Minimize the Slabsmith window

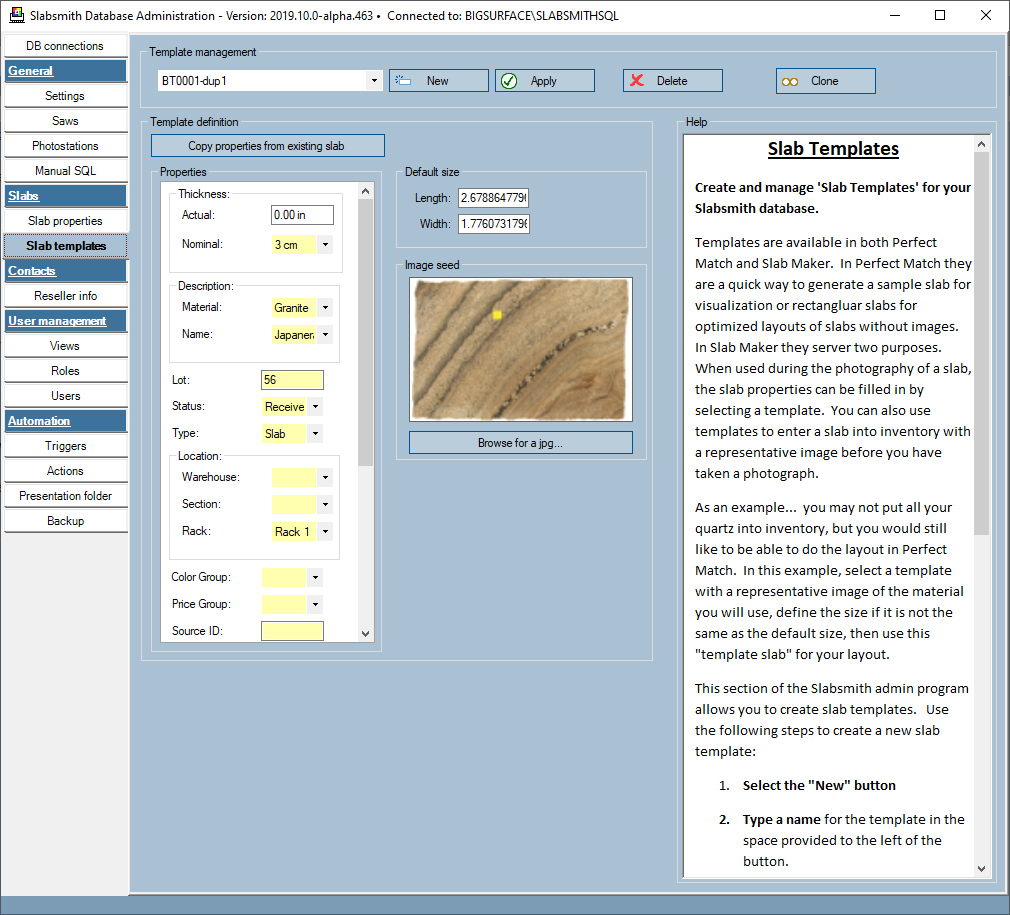click(895, 15)
